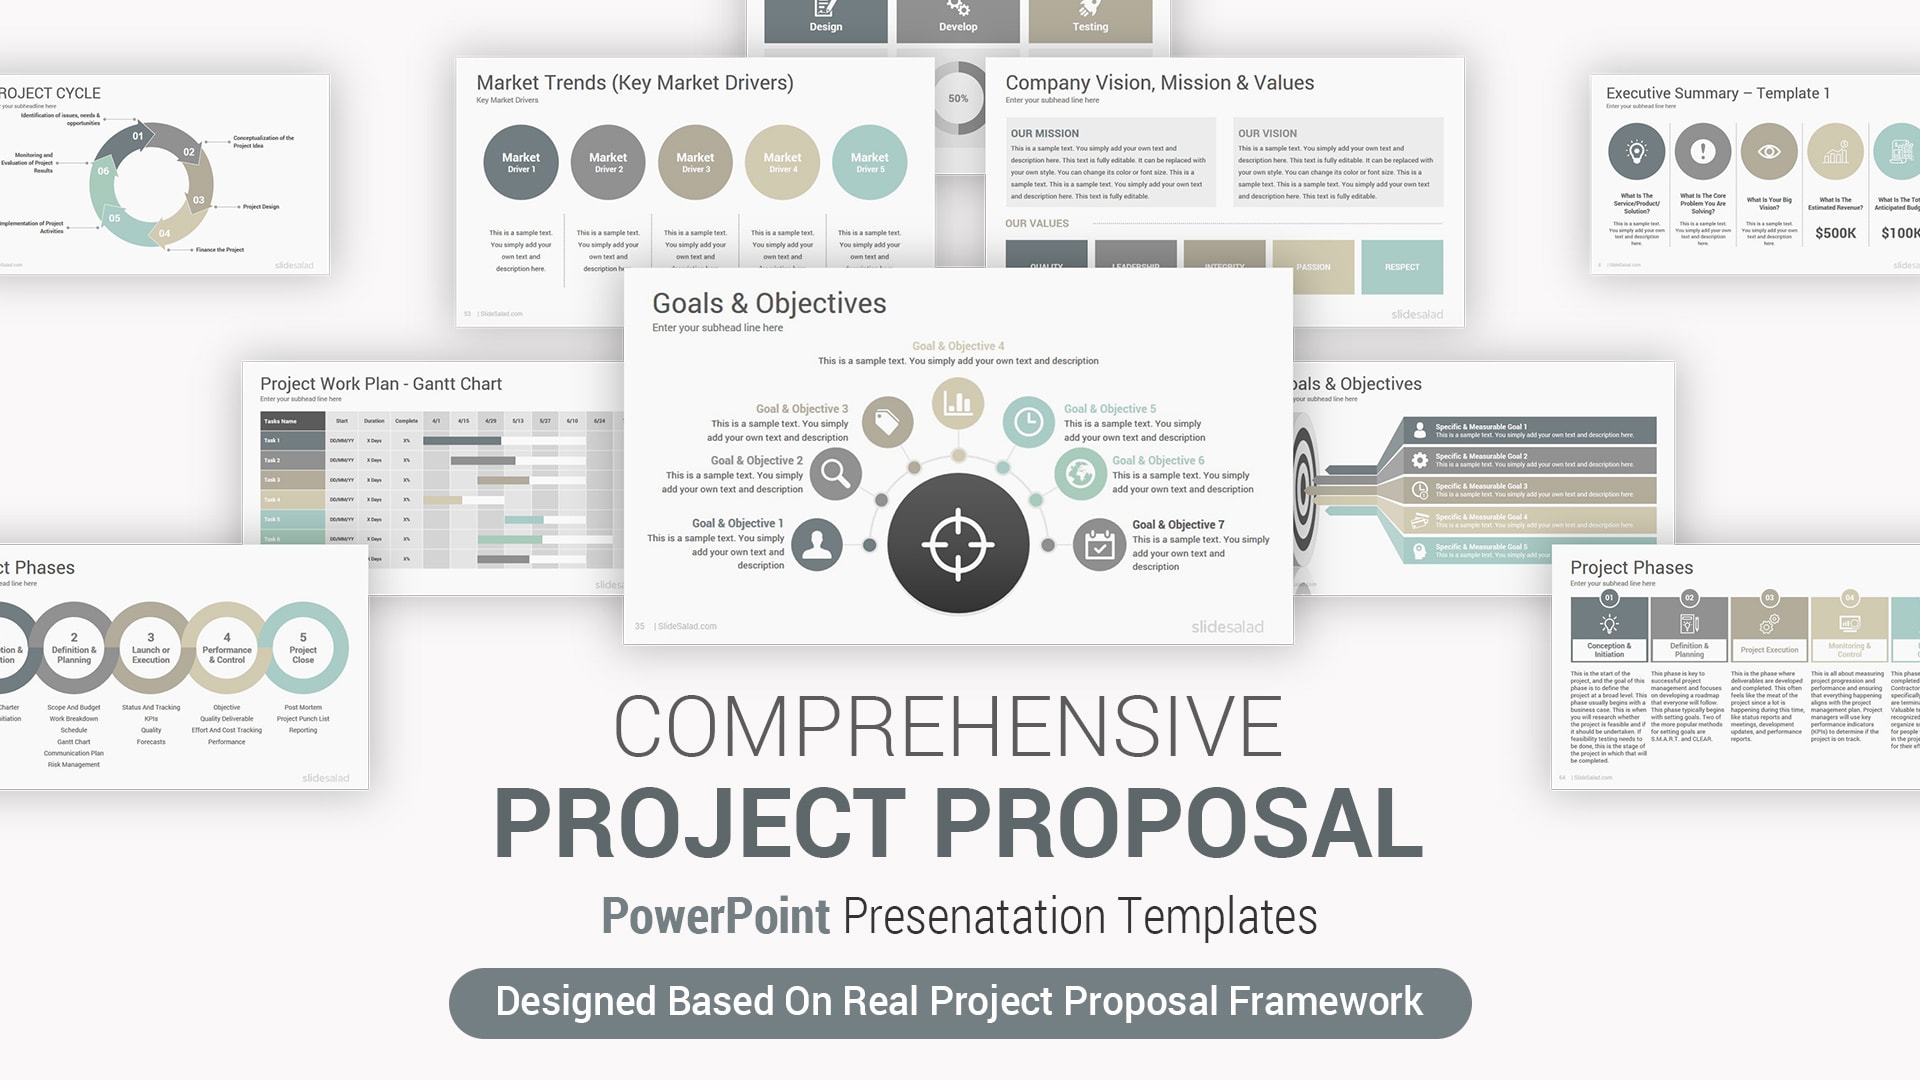Toggle the 50% indicator on market trends slide
Viewport: 1920px width, 1080px height.
pos(959,98)
